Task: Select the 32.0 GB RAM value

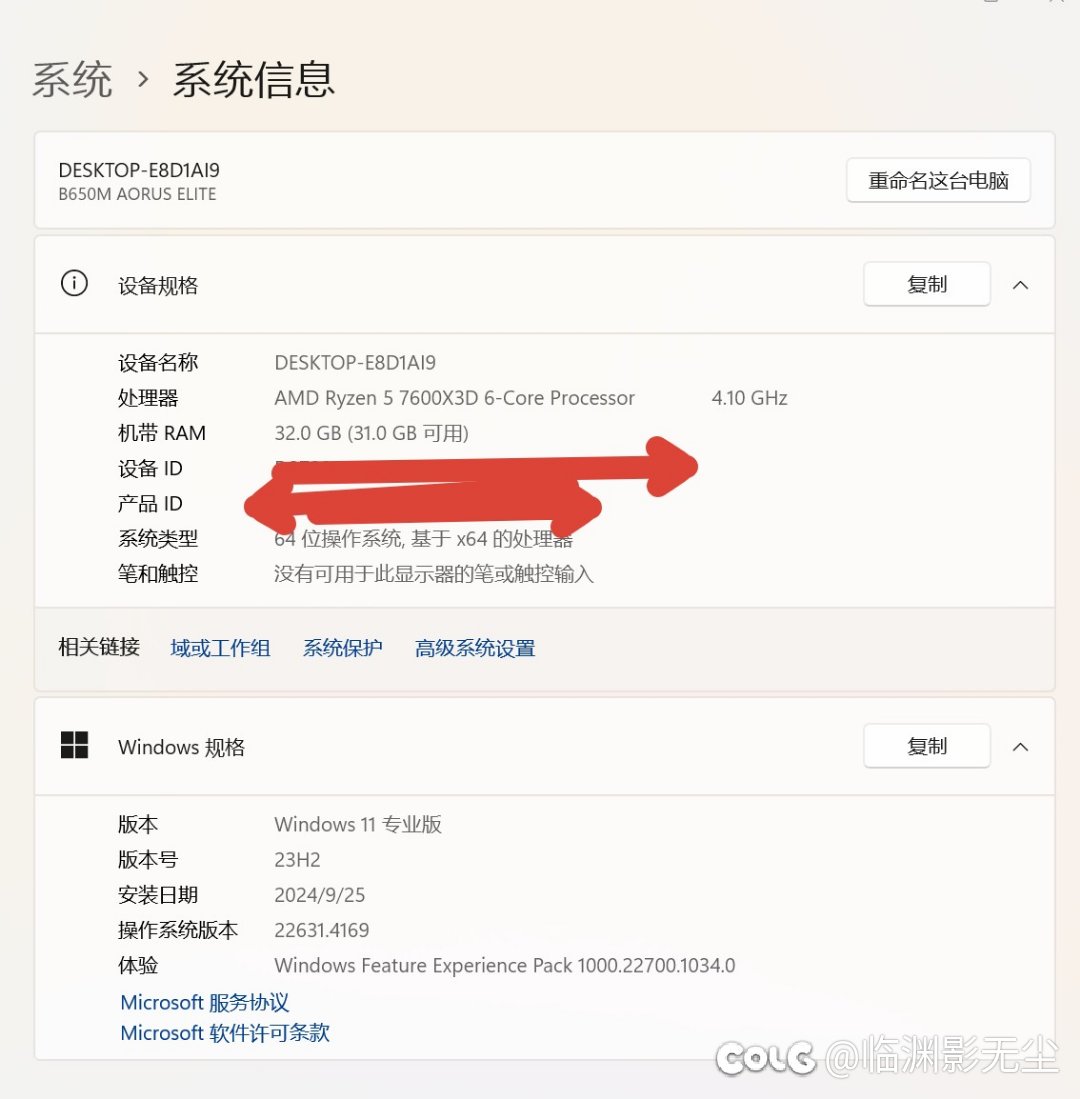Action: [x=371, y=433]
